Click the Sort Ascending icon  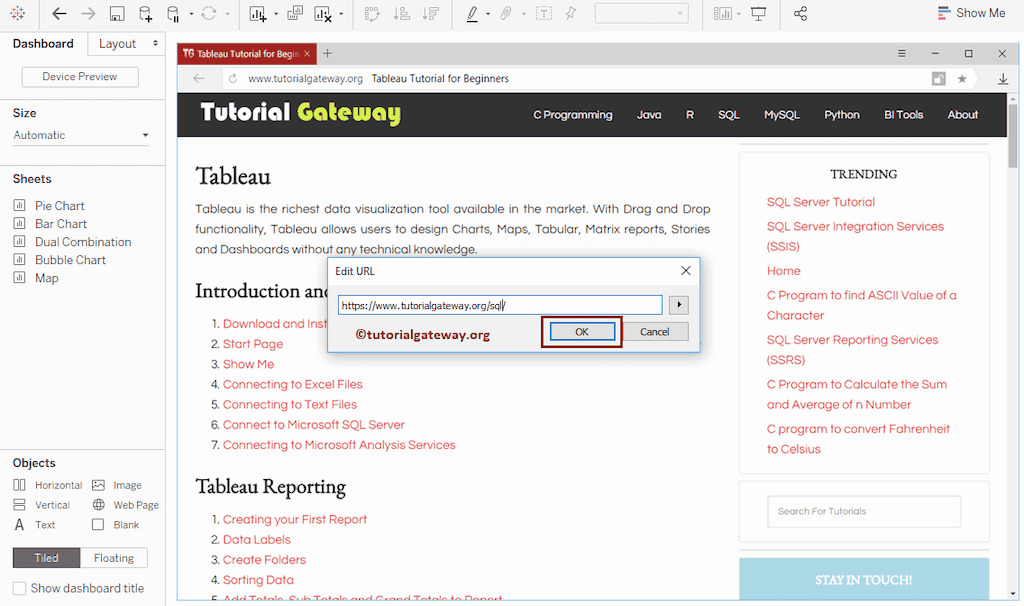pyautogui.click(x=402, y=14)
